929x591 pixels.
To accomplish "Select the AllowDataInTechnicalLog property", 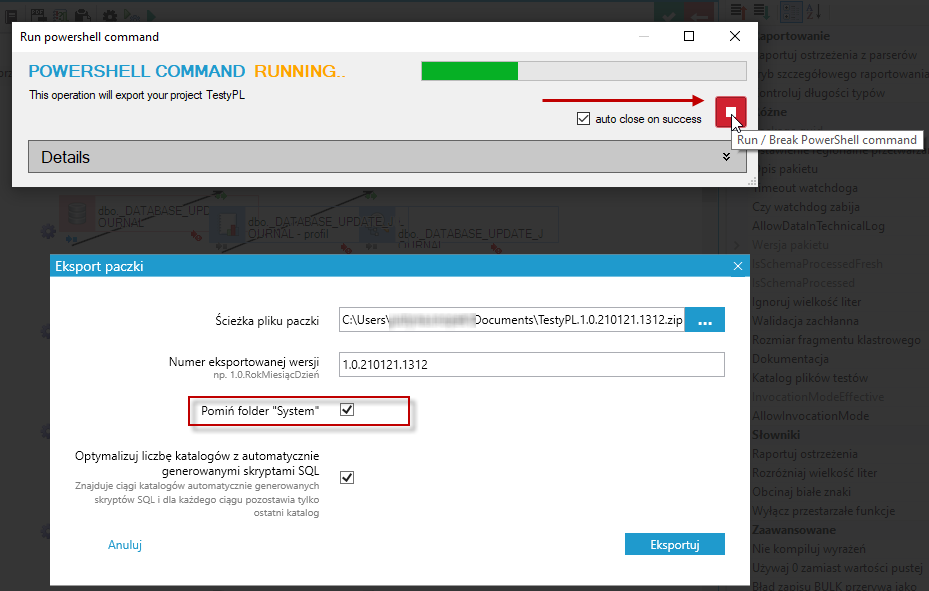I will coord(818,226).
